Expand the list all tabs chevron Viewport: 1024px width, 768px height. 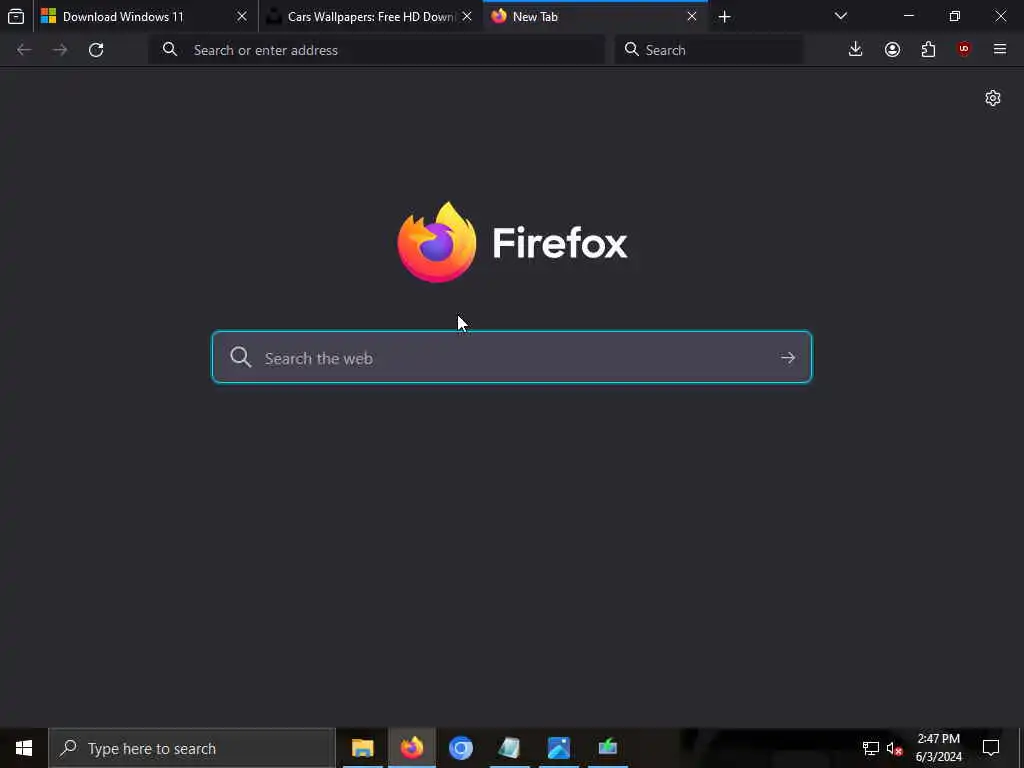[x=840, y=16]
